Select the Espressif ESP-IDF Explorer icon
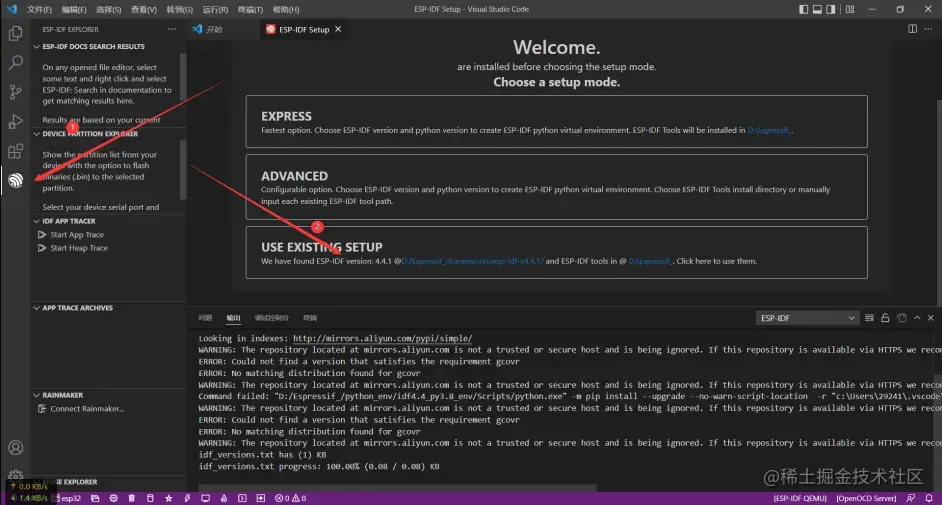Viewport: 942px width, 505px height. (x=16, y=180)
